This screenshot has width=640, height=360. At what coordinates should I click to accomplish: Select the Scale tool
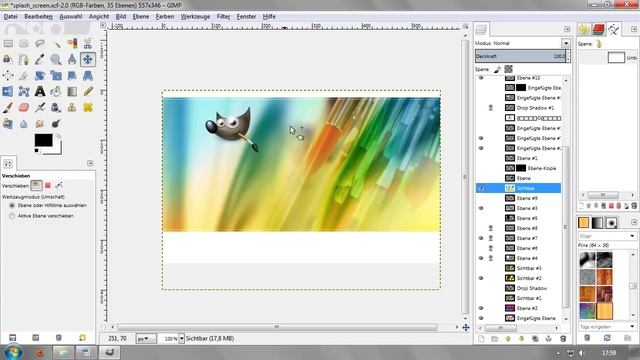click(x=56, y=76)
